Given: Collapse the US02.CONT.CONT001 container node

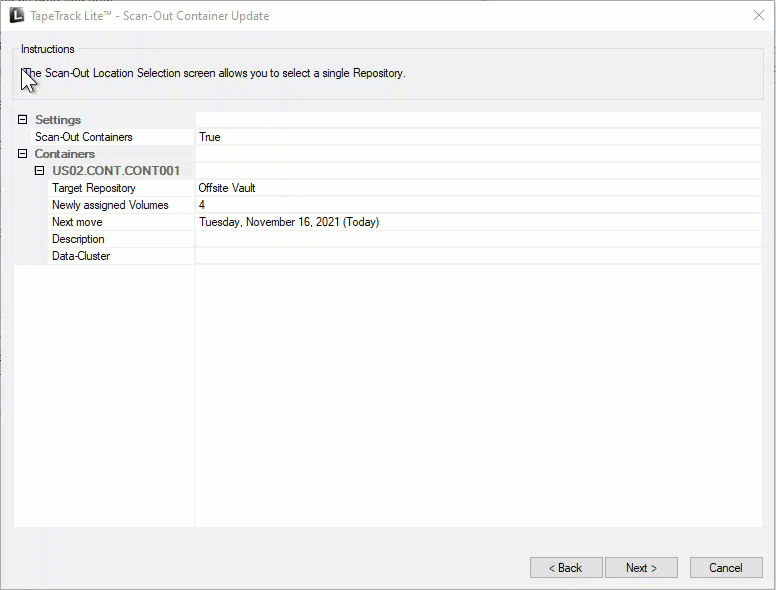Looking at the screenshot, I should (x=40, y=171).
